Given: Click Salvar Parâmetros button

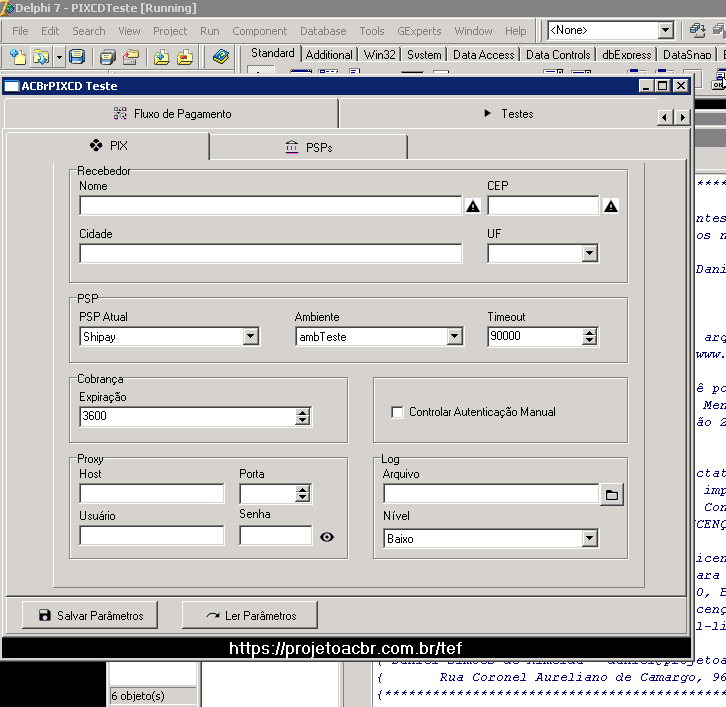Looking at the screenshot, I should coord(90,615).
